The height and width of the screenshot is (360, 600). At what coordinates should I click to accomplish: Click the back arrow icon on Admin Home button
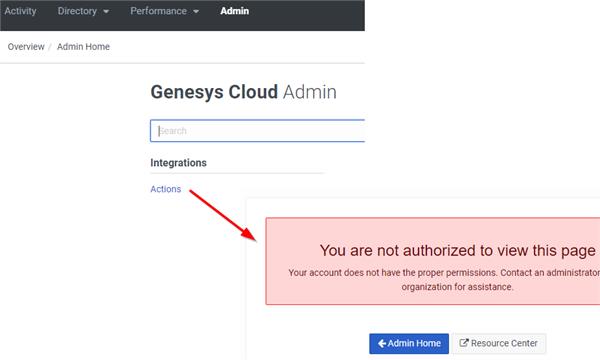pyautogui.click(x=382, y=344)
